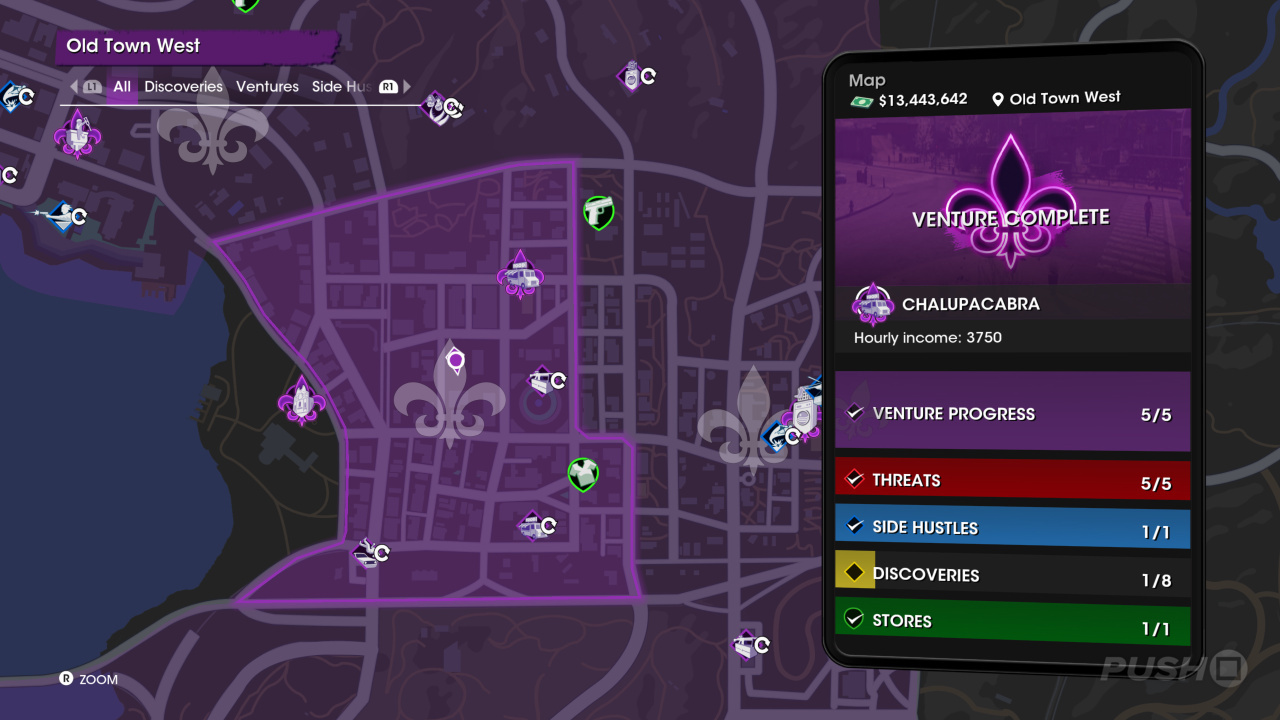Switch to the Discoveries filter tab
The image size is (1280, 720).
(x=183, y=87)
